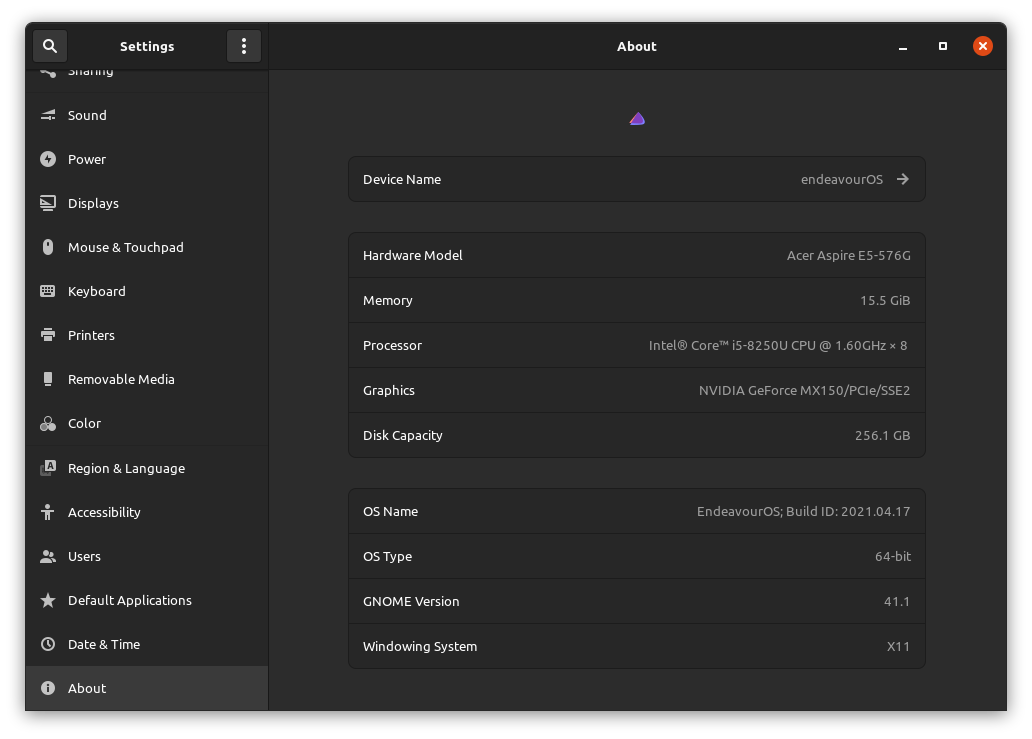
Task: Click the Default Applications star icon
Action: tap(48, 600)
